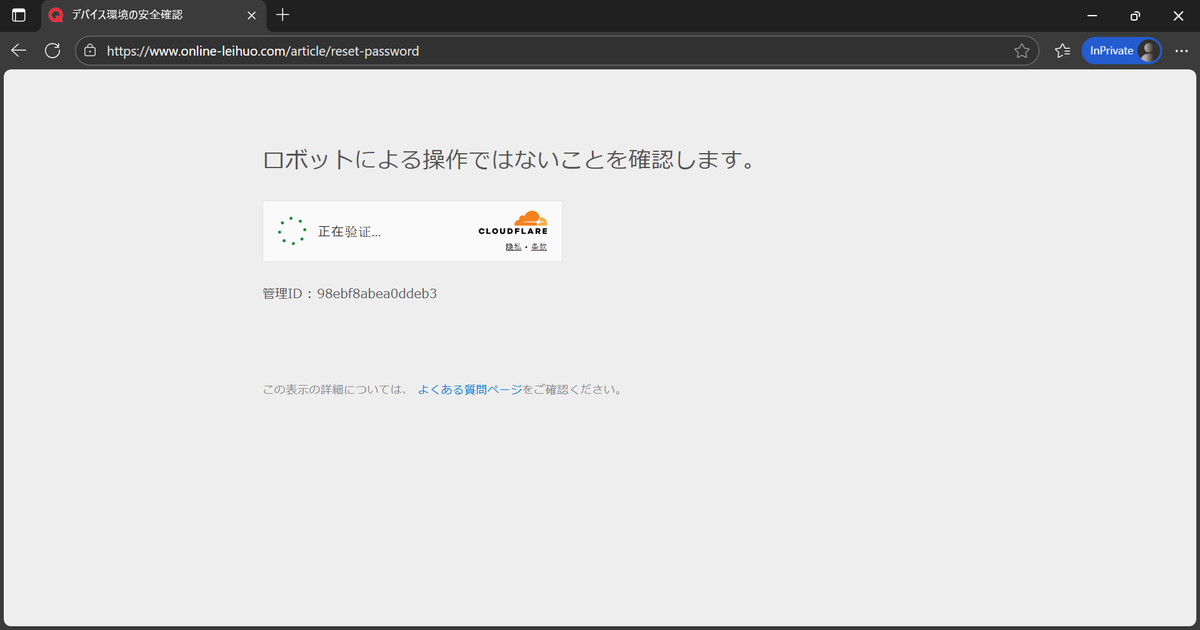Go back using the back arrow
Image resolution: width=1200 pixels, height=630 pixels.
click(19, 50)
